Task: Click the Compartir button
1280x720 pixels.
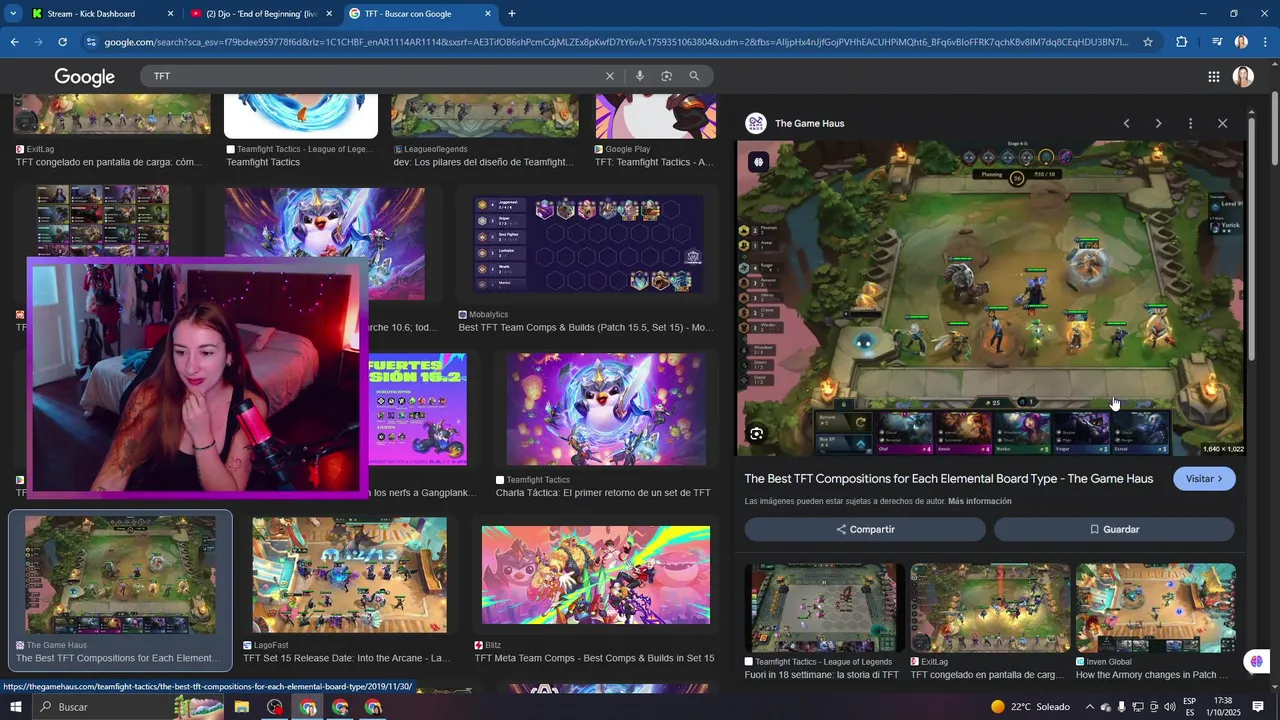Action: pos(865,529)
